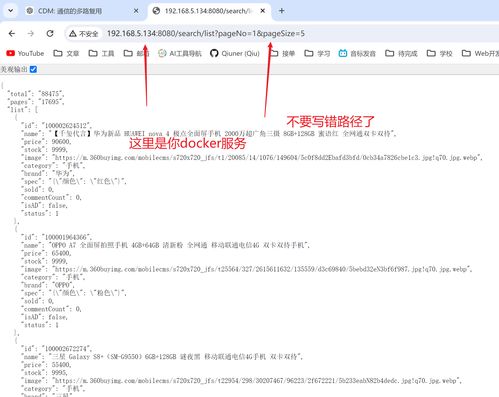Click the 不安全 site security warning
This screenshot has height=397, width=499.
click(x=83, y=34)
